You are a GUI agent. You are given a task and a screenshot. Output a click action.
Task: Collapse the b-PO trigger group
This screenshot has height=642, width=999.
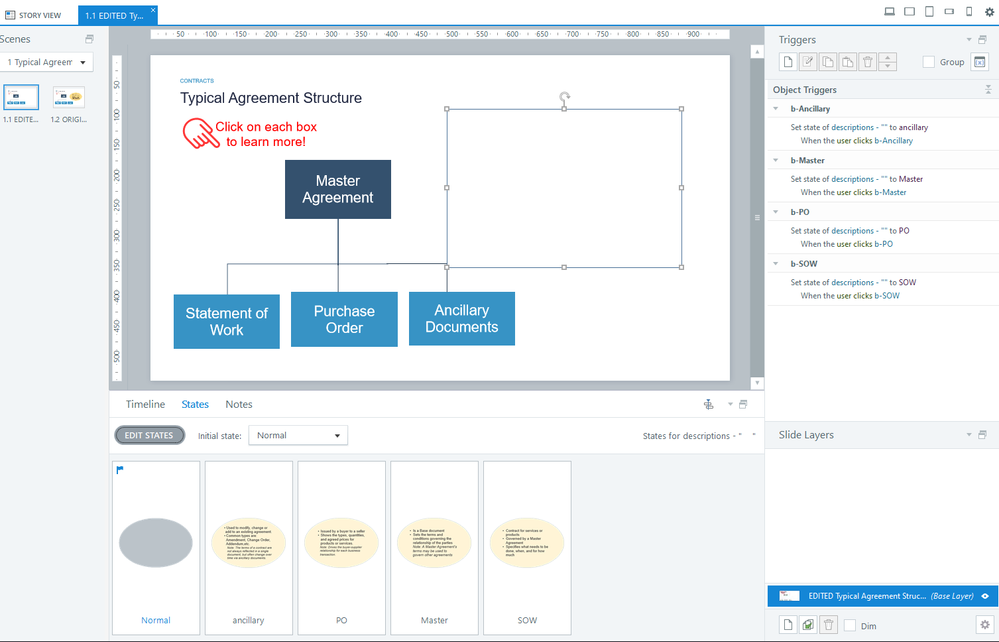click(x=776, y=212)
